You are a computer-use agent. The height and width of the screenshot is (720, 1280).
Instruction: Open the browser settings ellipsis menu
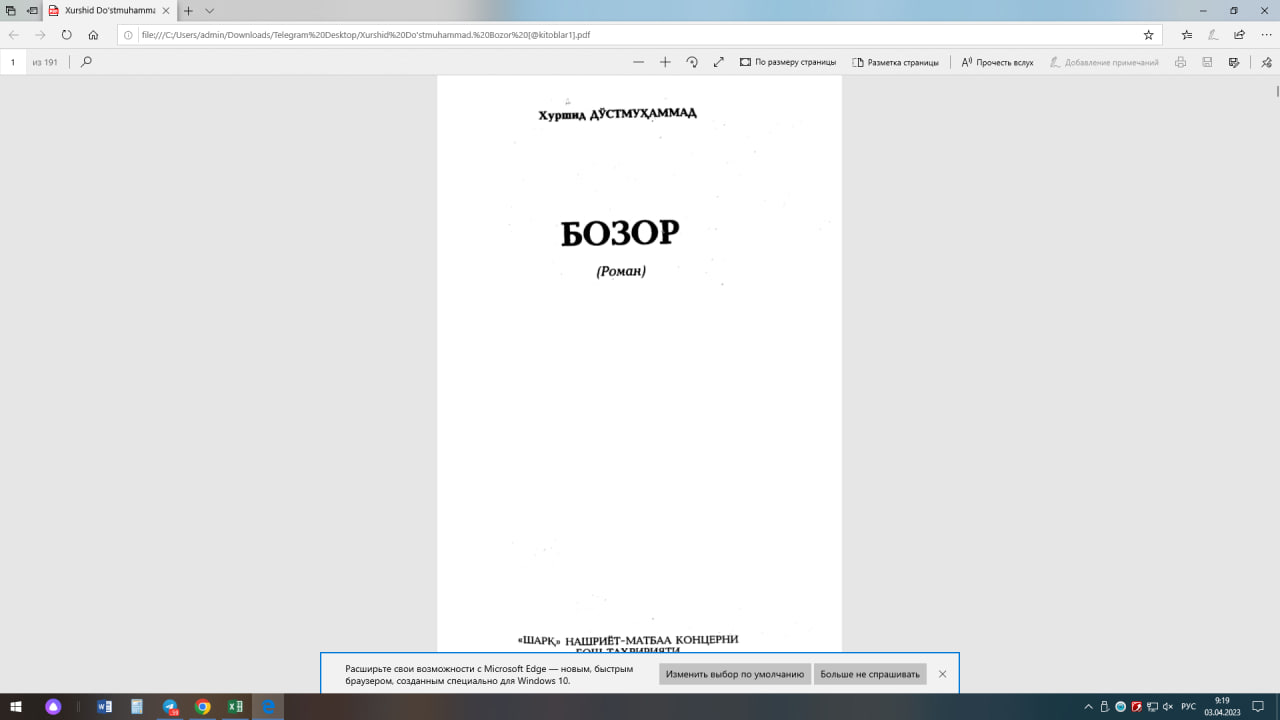coord(1266,34)
